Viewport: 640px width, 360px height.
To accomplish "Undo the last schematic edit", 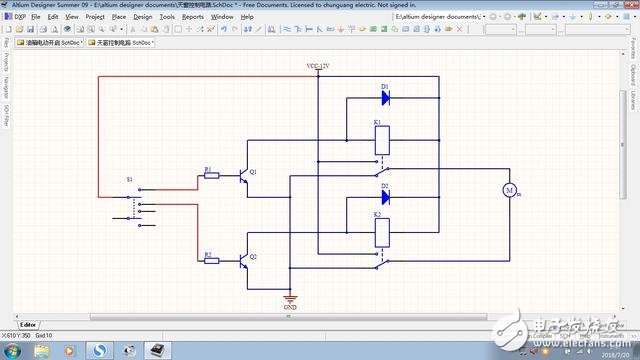I will click(224, 29).
